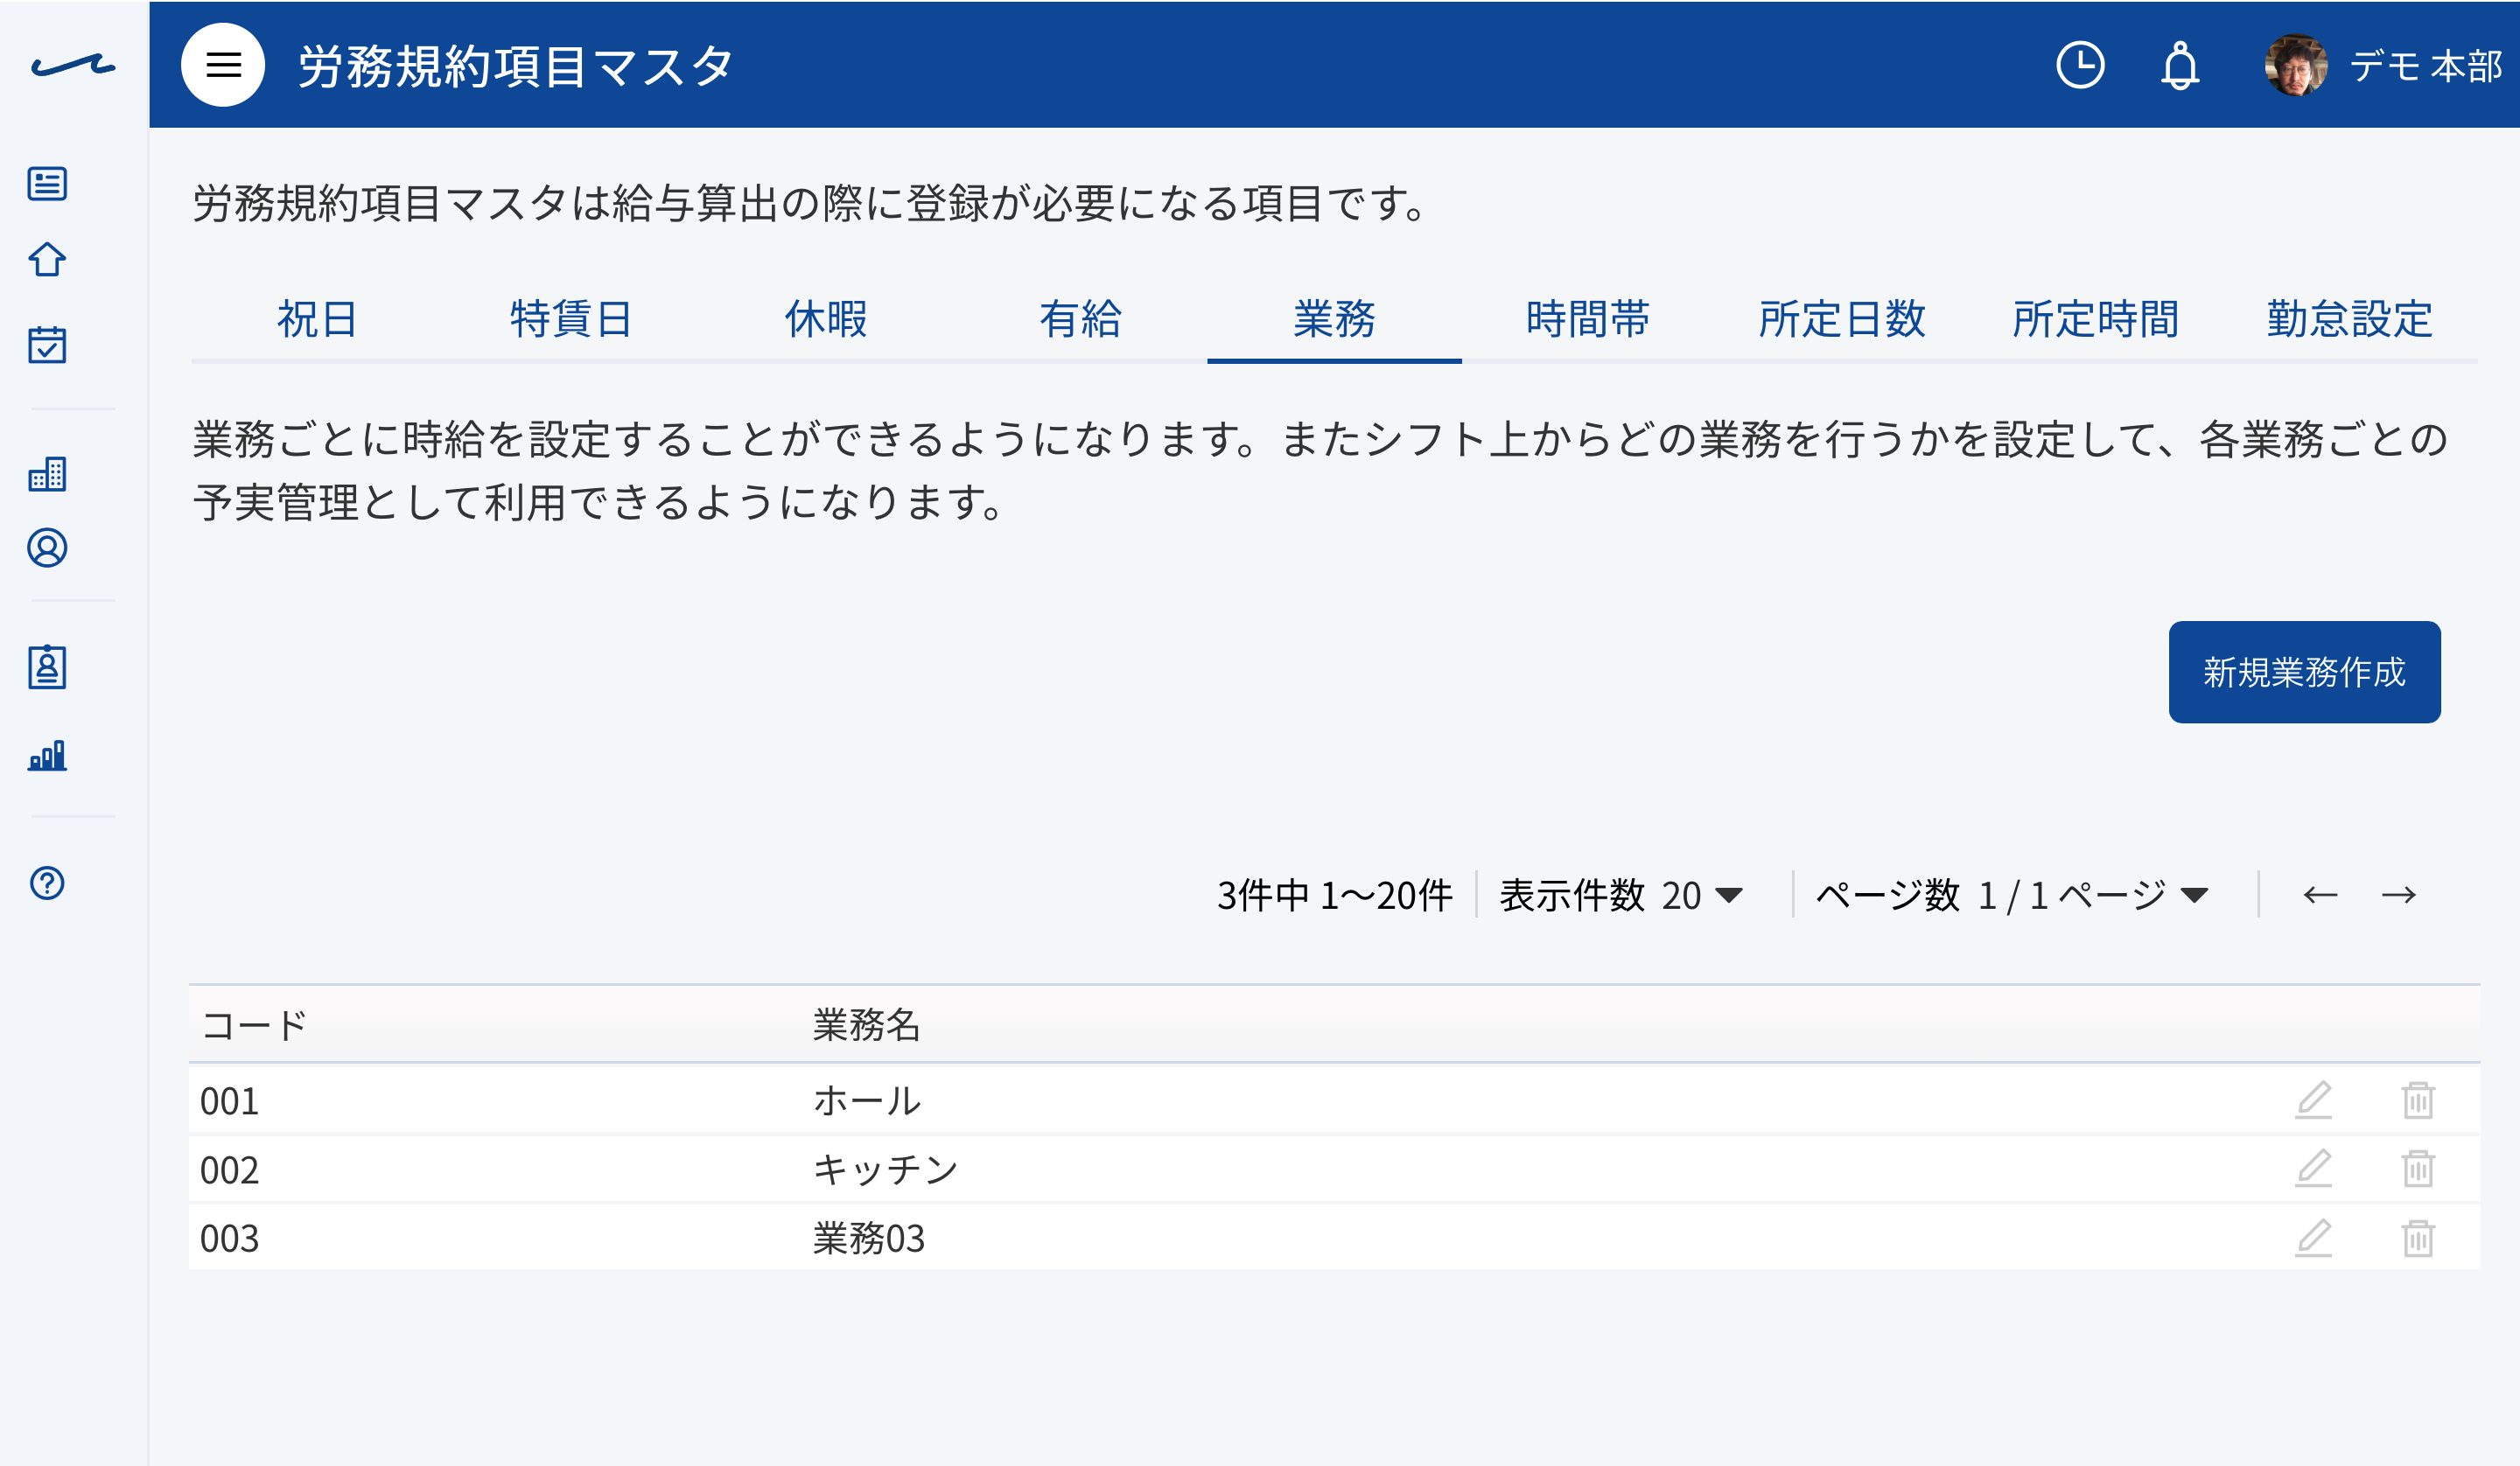Switch to the 特賃日 tab
The width and height of the screenshot is (2520, 1466).
pyautogui.click(x=571, y=319)
